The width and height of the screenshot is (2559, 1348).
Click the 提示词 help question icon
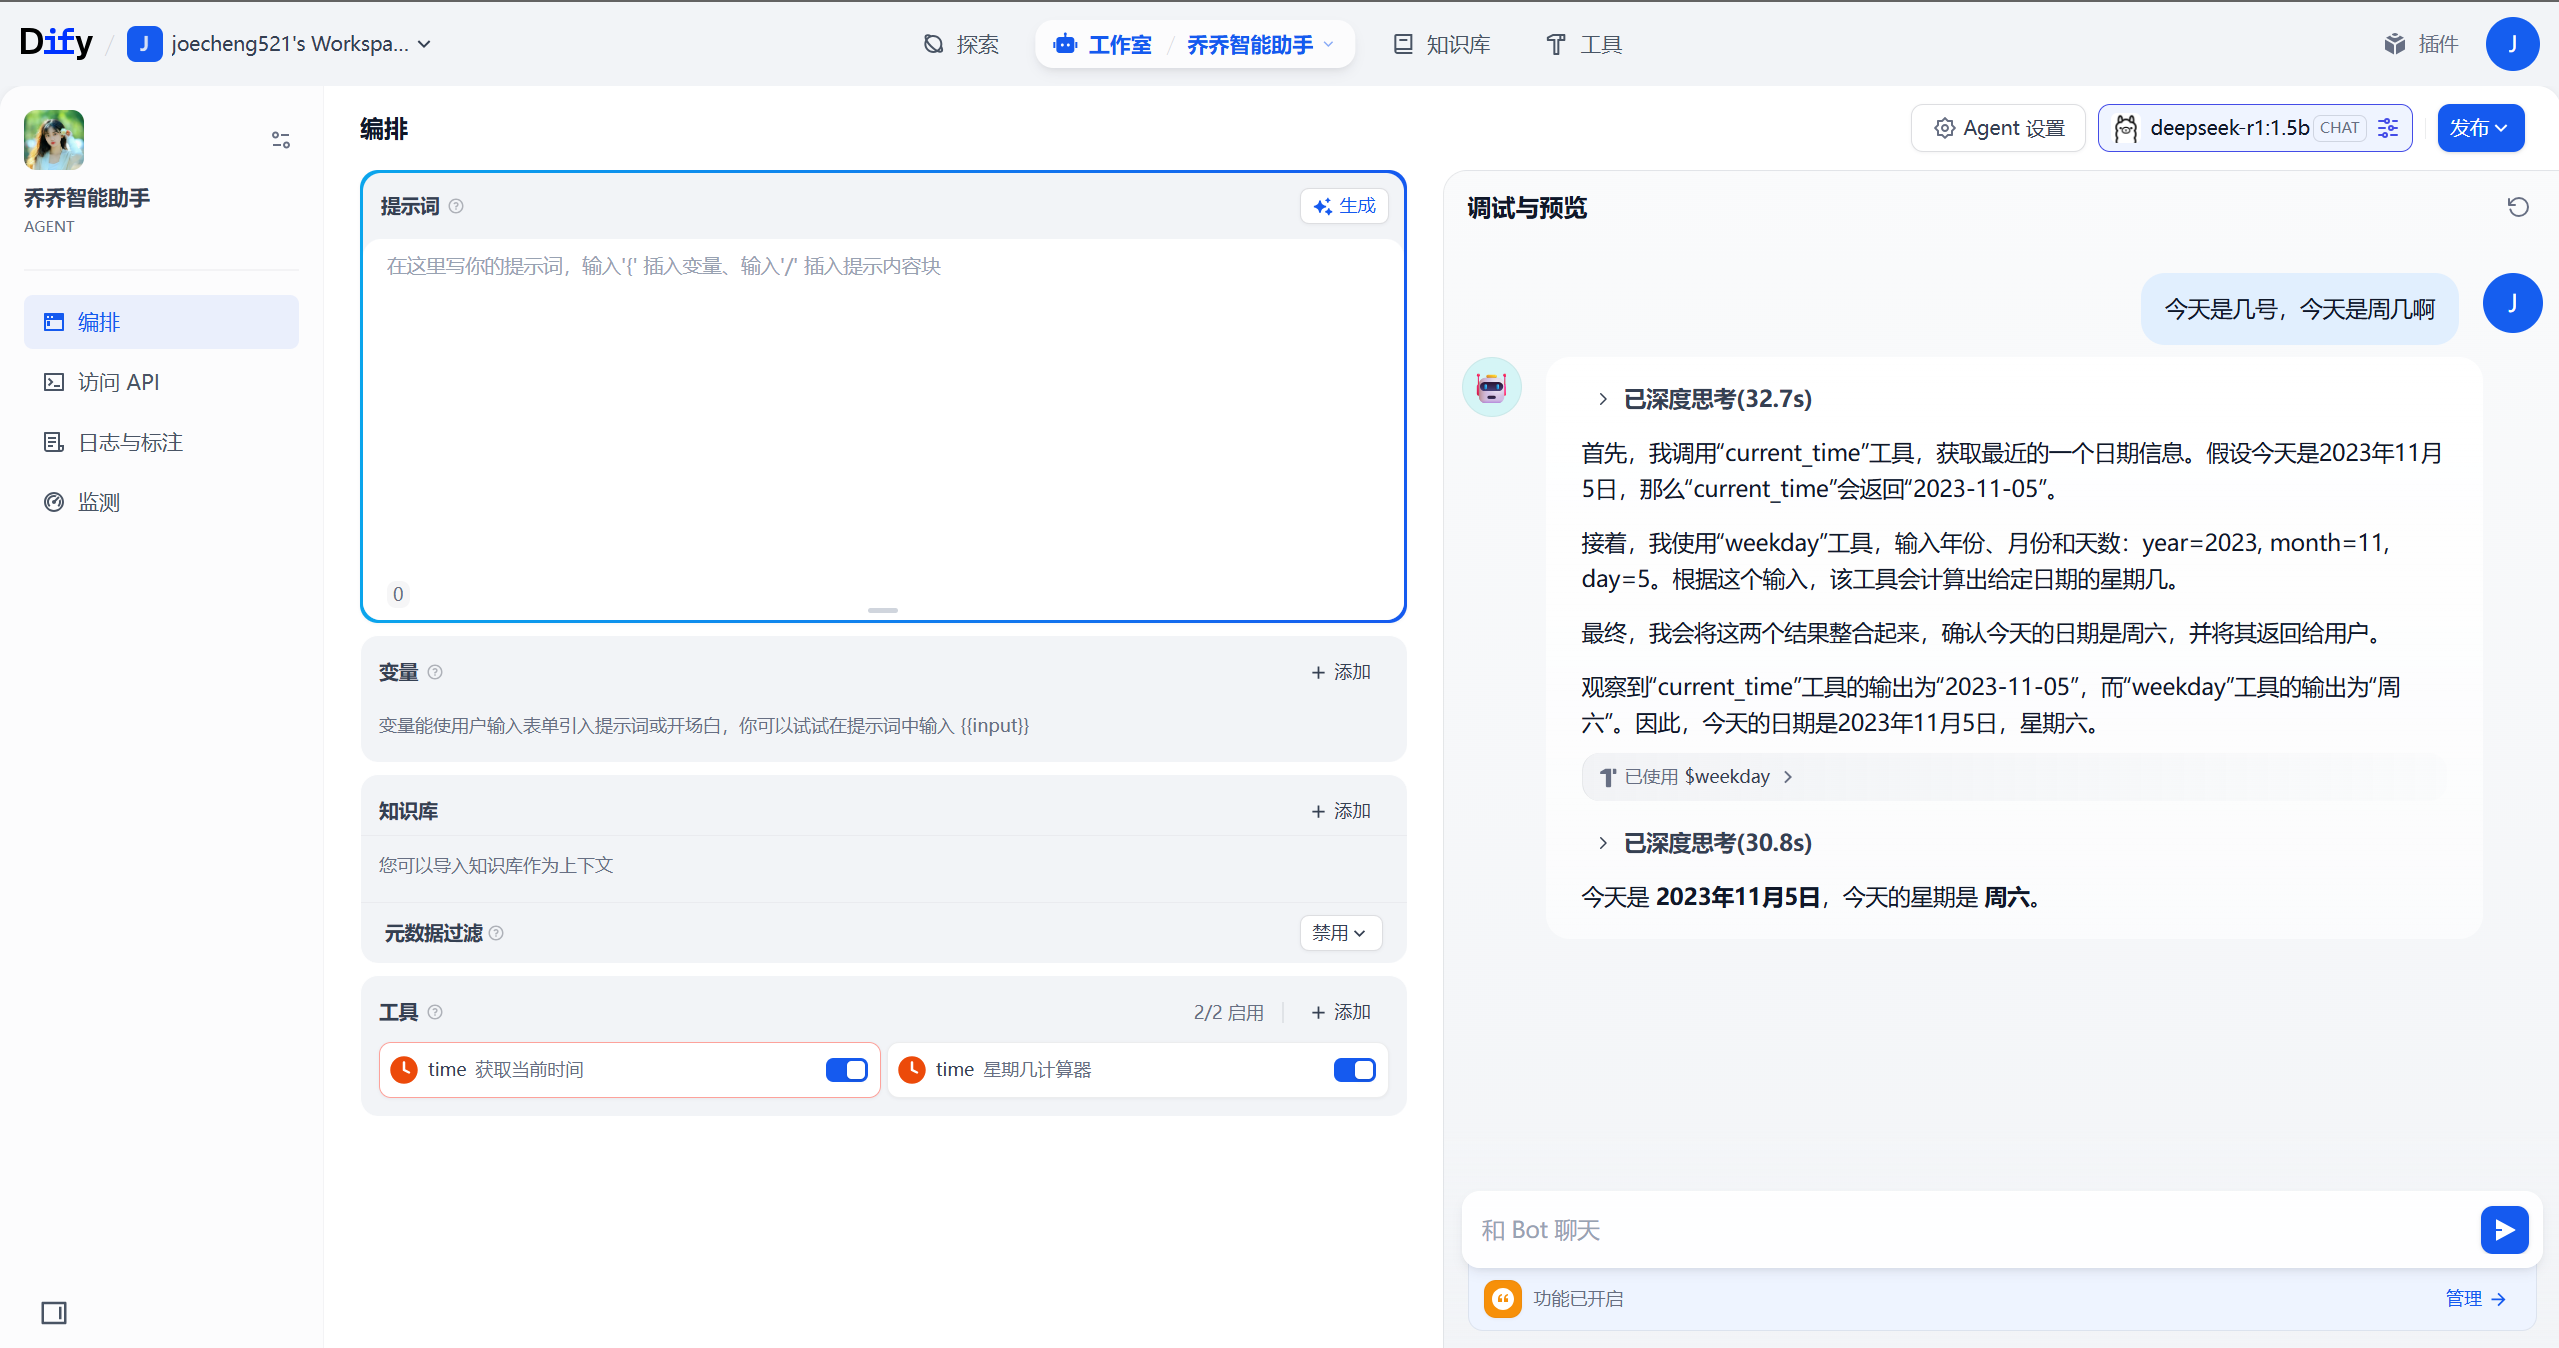pos(456,206)
